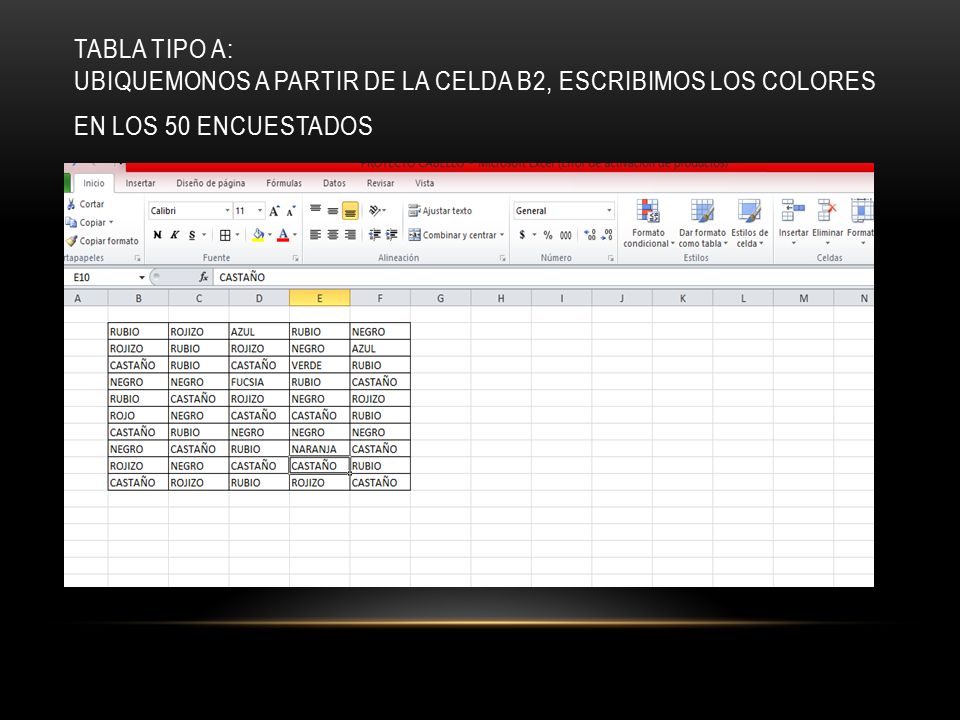Screen dimensions: 960x720
Task: Increase font size with large A icon
Action: pyautogui.click(x=274, y=211)
